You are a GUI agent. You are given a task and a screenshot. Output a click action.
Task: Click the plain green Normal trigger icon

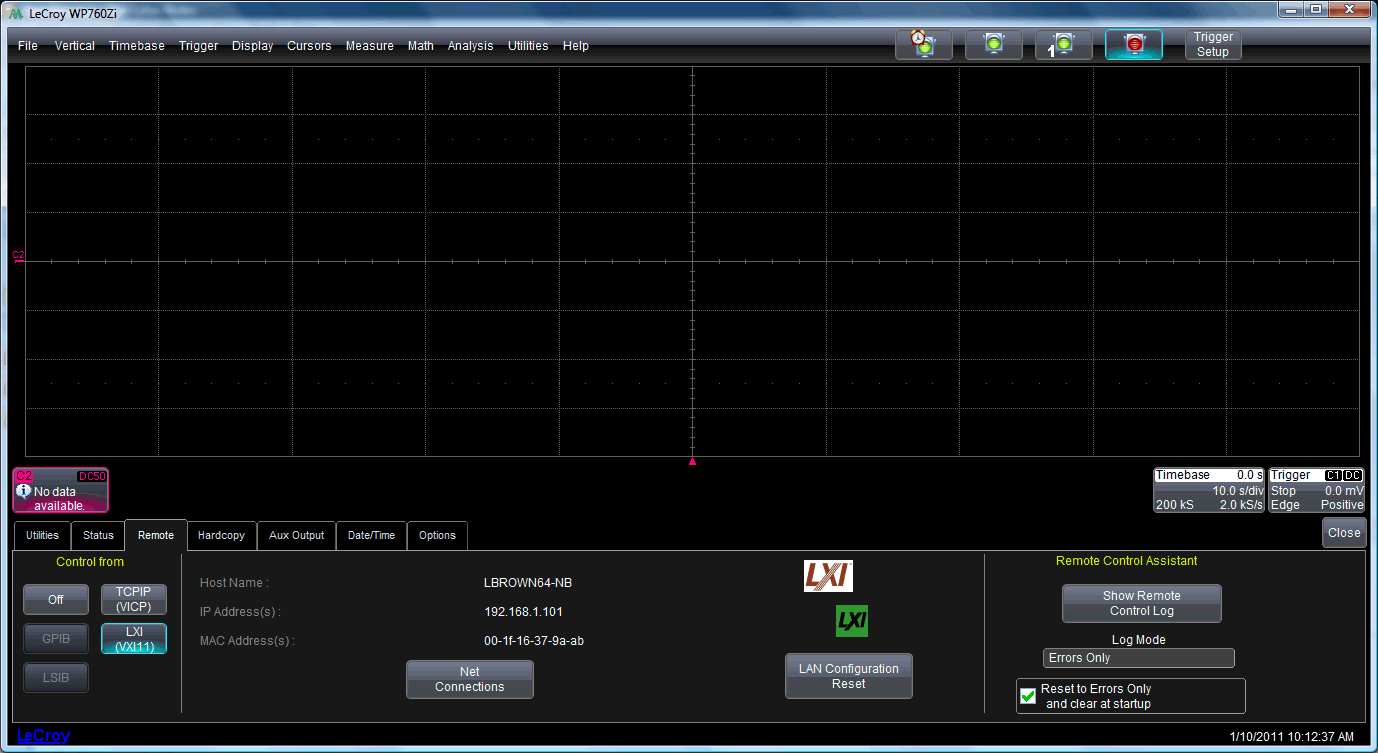(993, 45)
